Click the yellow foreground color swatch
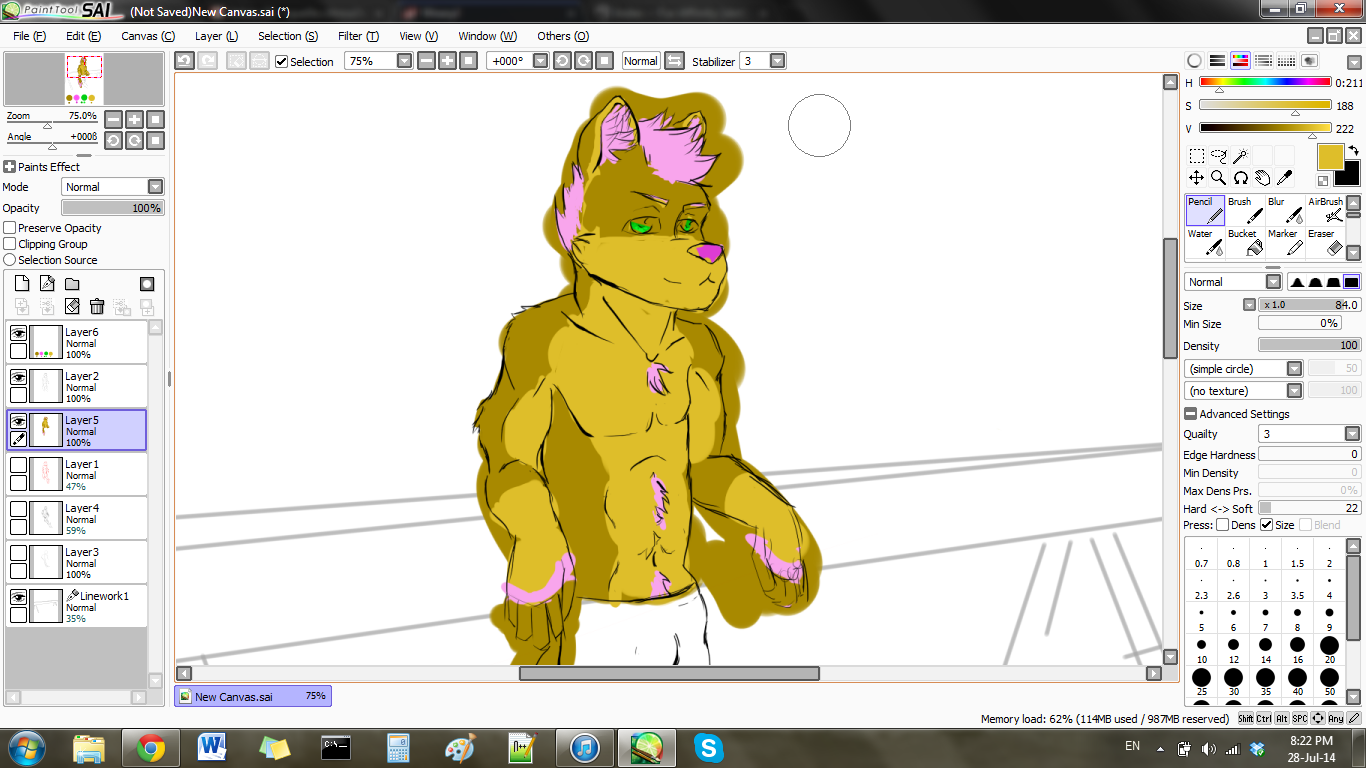The width and height of the screenshot is (1366, 768). (x=1330, y=157)
